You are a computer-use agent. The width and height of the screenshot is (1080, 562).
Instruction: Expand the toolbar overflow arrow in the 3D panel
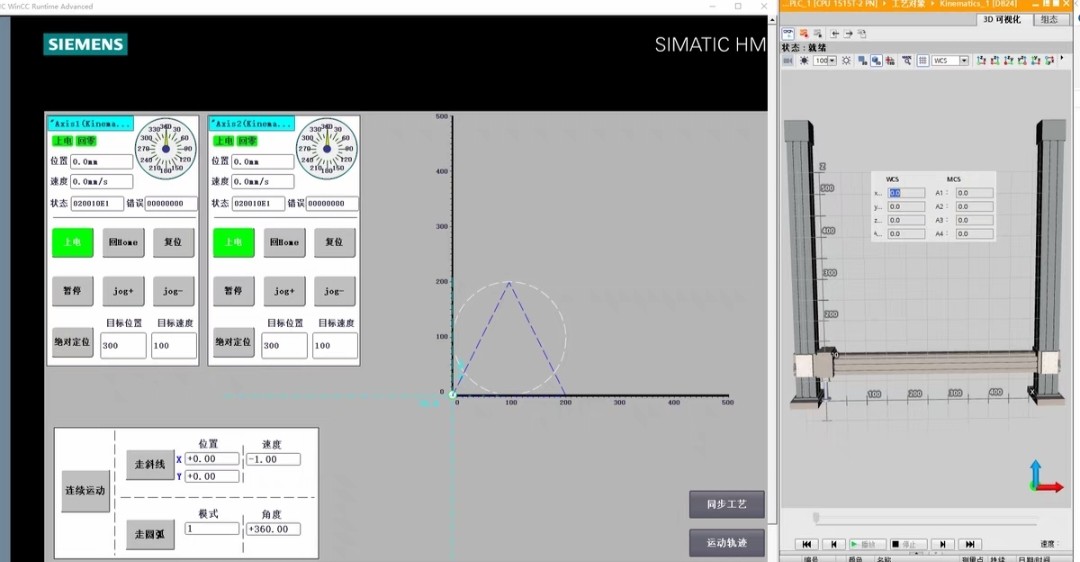[x=1061, y=59]
